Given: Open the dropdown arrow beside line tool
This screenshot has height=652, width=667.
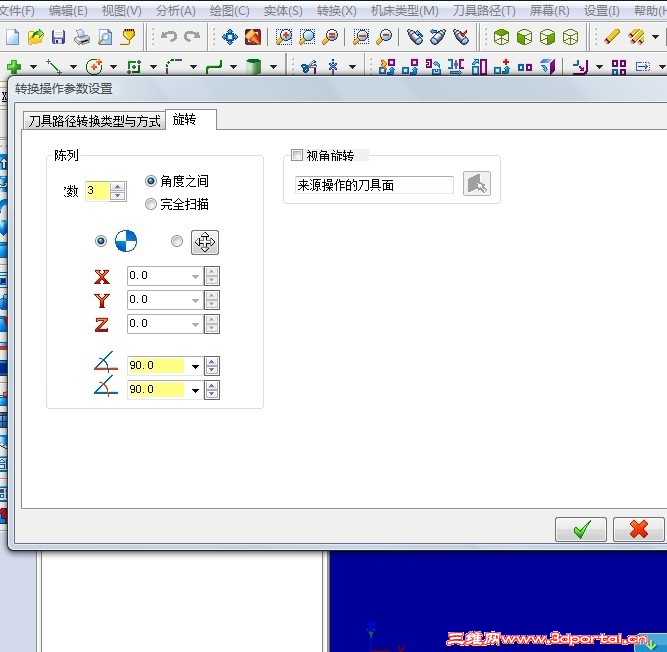Looking at the screenshot, I should [x=73, y=67].
